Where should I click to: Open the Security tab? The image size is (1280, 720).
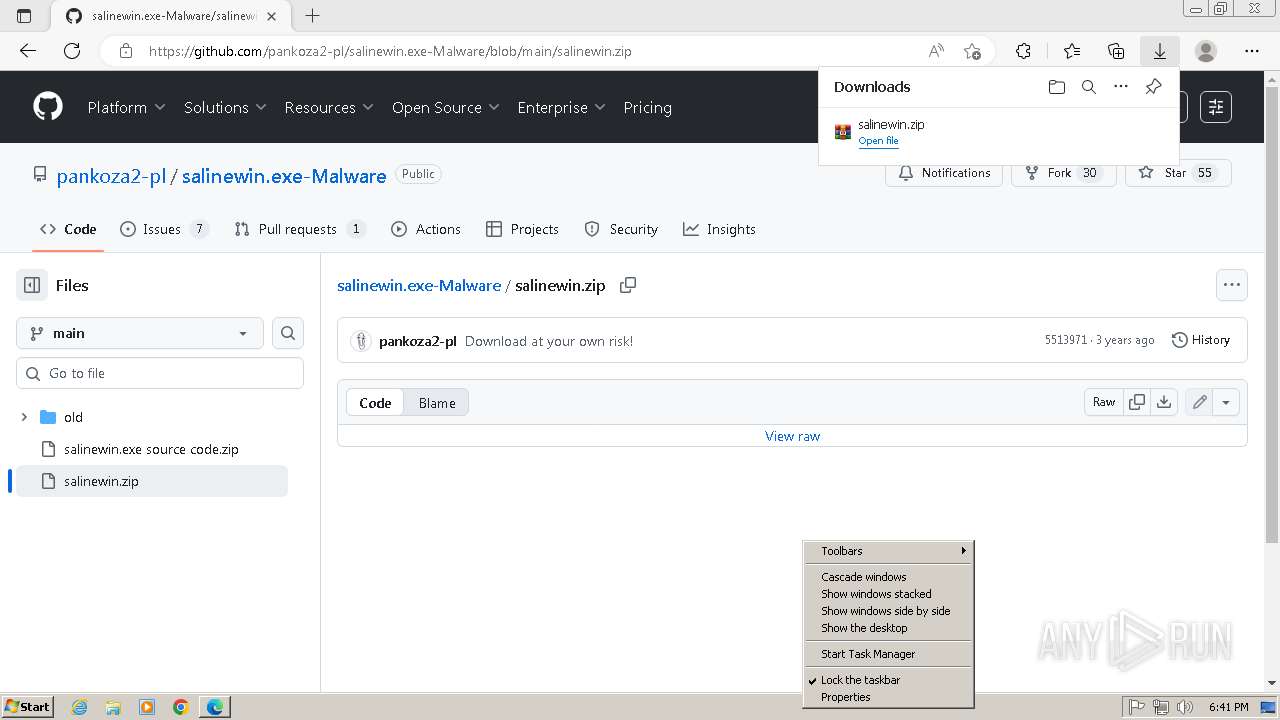pyautogui.click(x=621, y=229)
